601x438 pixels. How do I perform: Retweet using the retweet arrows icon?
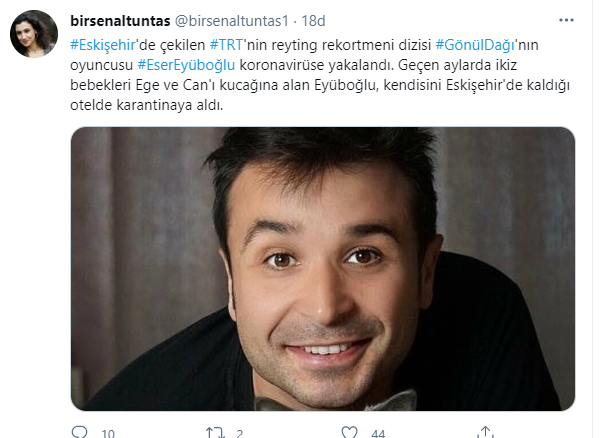(x=215, y=433)
